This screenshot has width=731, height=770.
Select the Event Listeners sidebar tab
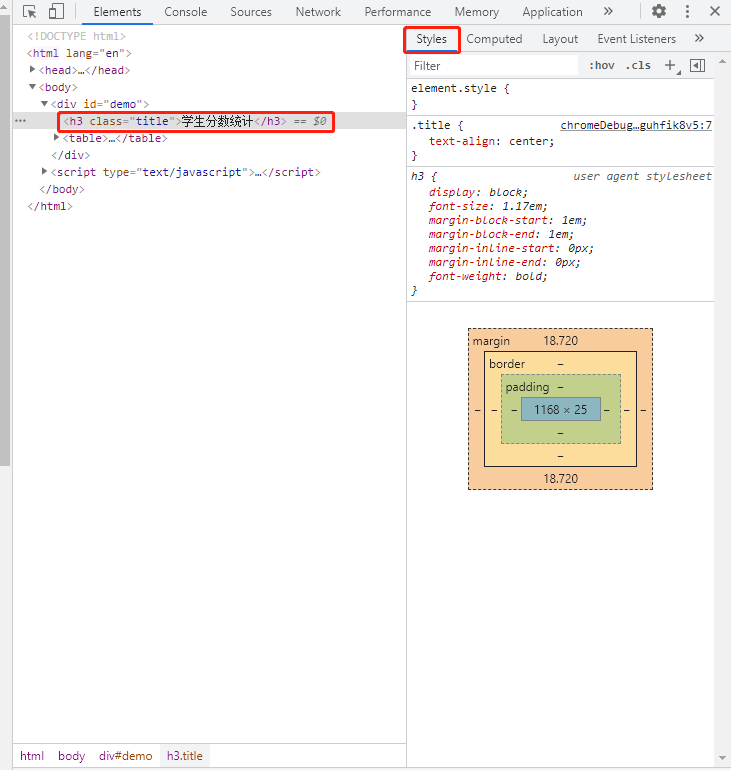(637, 39)
